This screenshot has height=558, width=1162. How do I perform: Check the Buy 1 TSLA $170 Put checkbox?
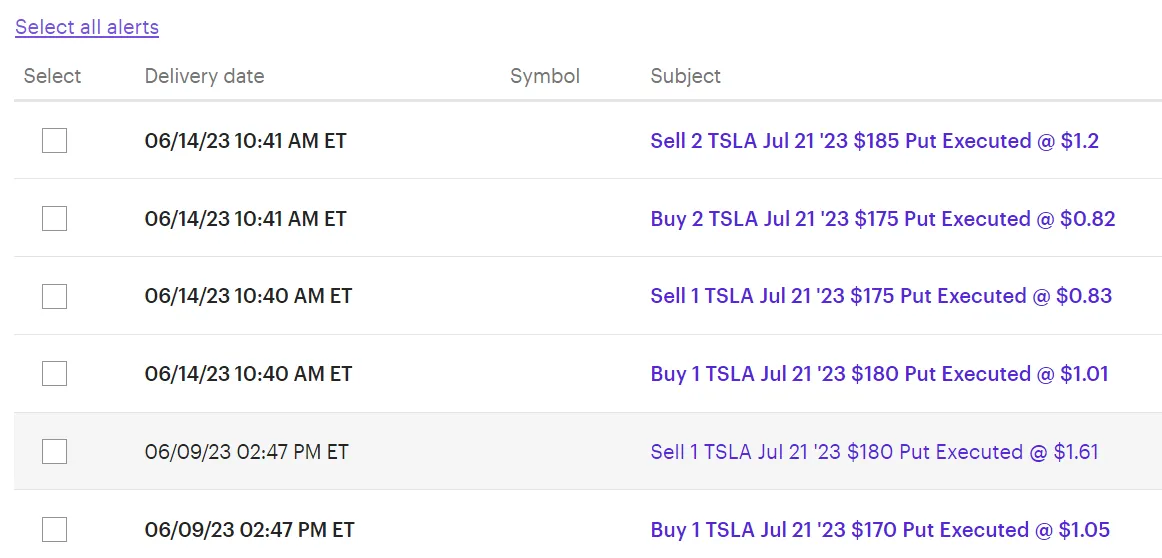click(54, 529)
